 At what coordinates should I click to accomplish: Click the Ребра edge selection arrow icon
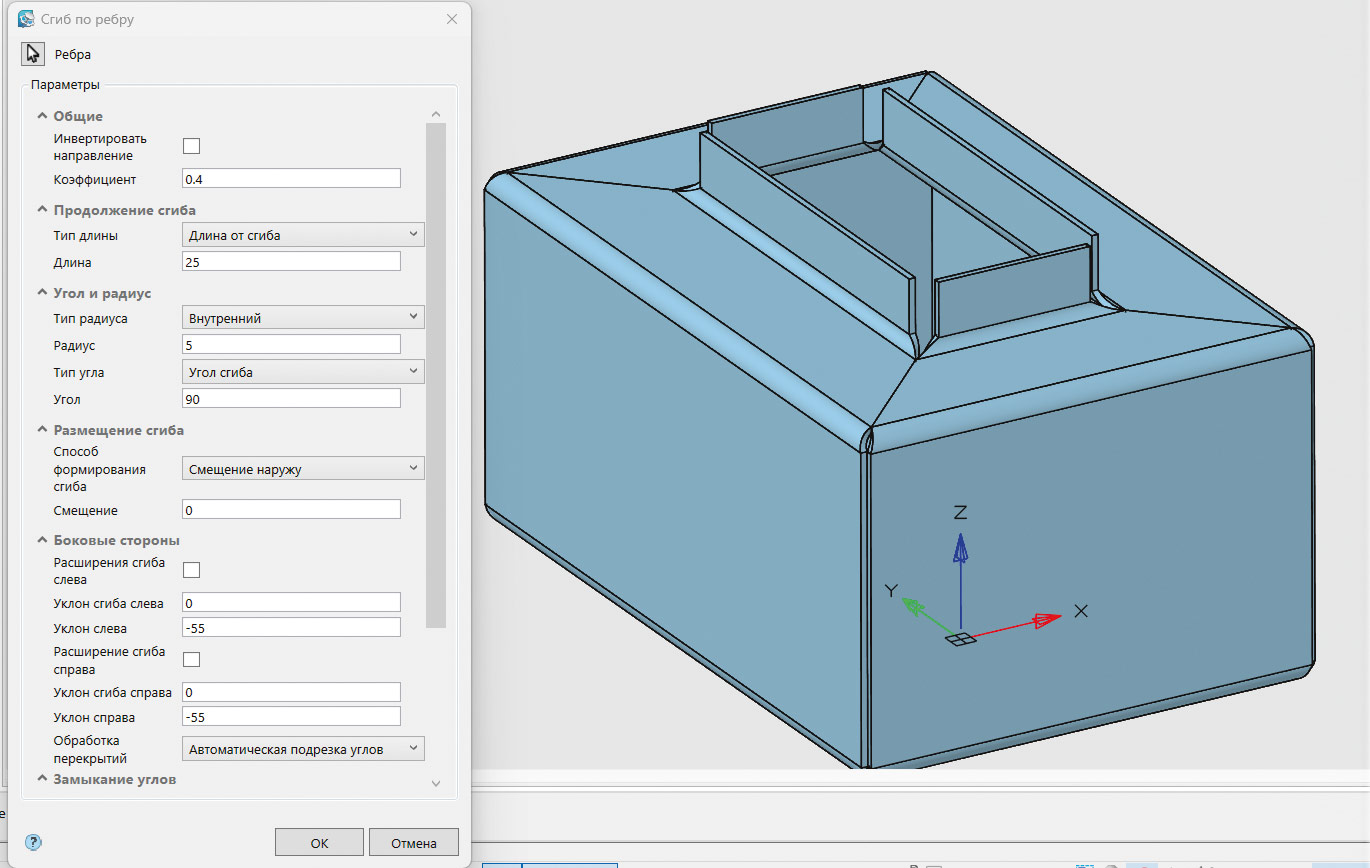34,54
